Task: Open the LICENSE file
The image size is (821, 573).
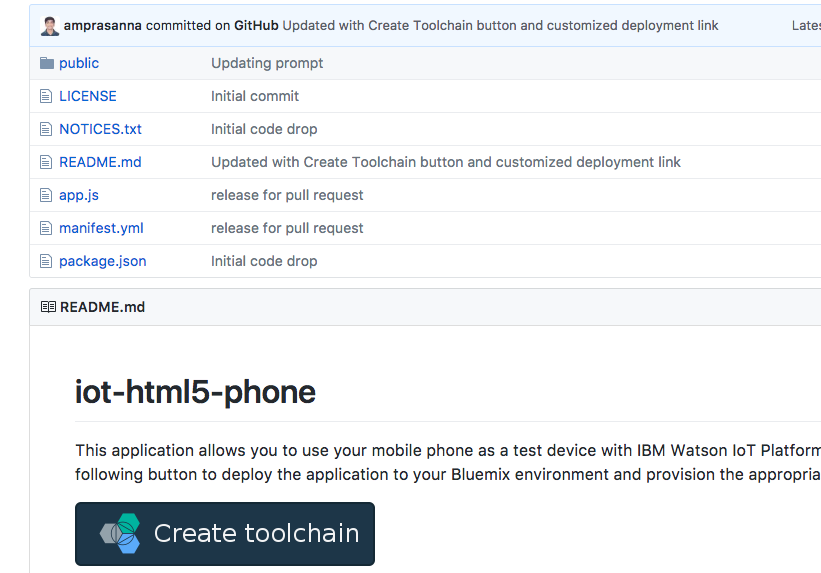Action: pyautogui.click(x=88, y=96)
